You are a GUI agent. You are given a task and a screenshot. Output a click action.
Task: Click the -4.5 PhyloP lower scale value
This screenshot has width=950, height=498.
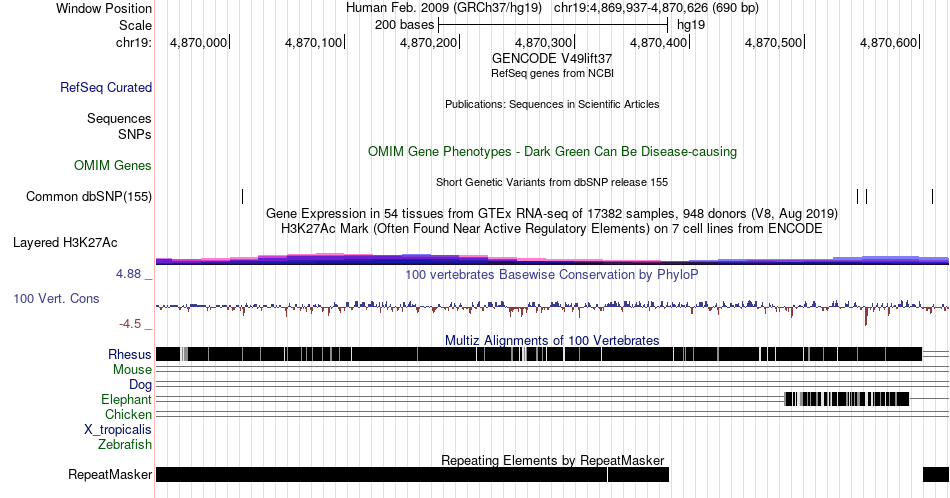[130, 324]
